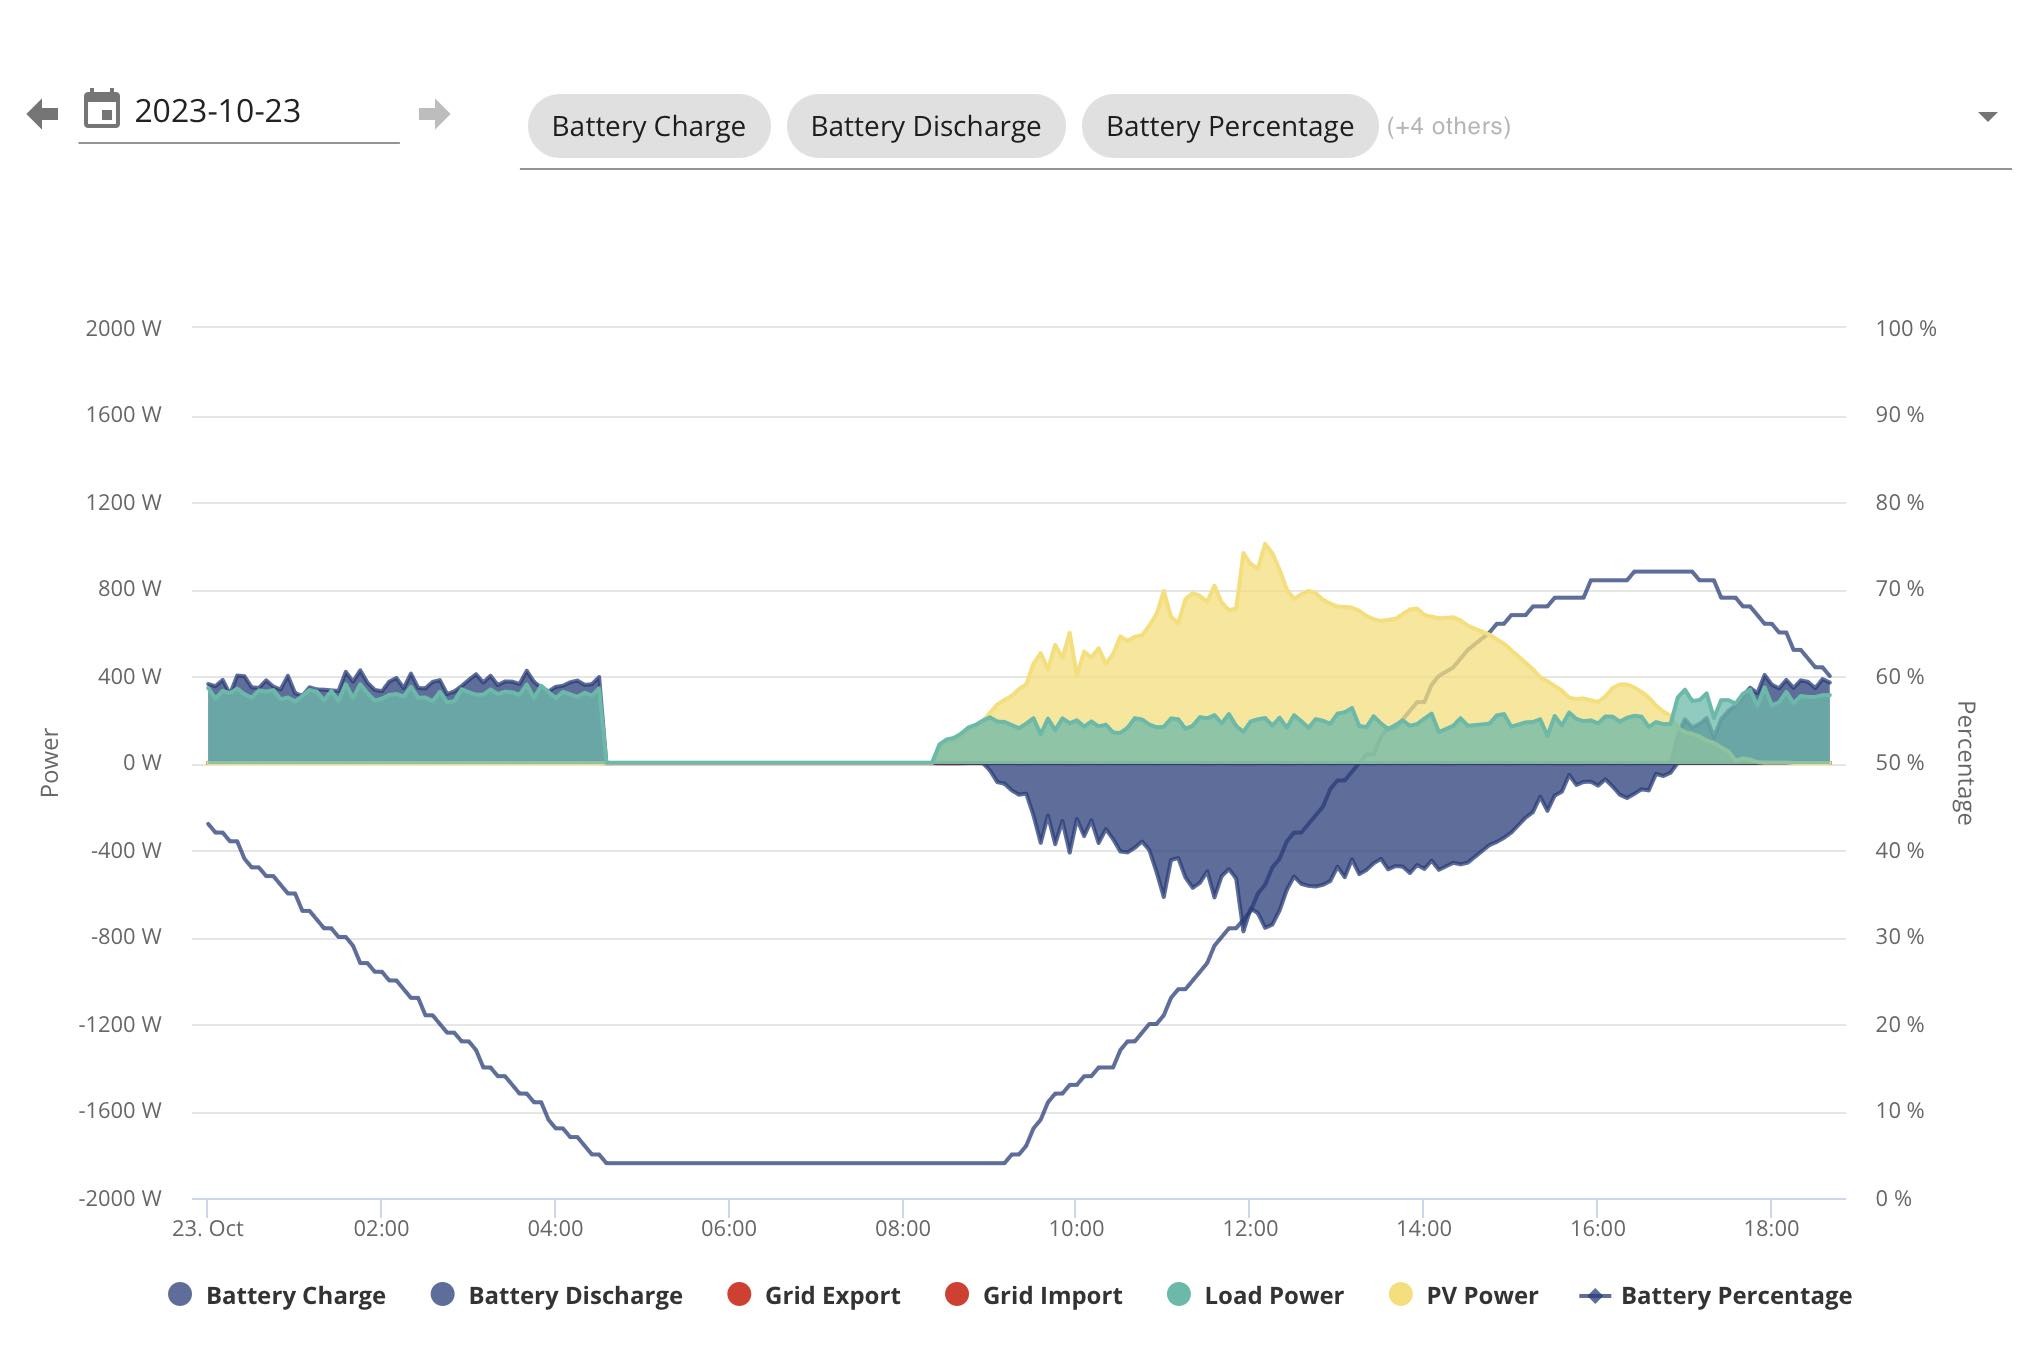Image resolution: width=2022 pixels, height=1348 pixels.
Task: Click the red Grid Import legend dot
Action: coord(957,1295)
